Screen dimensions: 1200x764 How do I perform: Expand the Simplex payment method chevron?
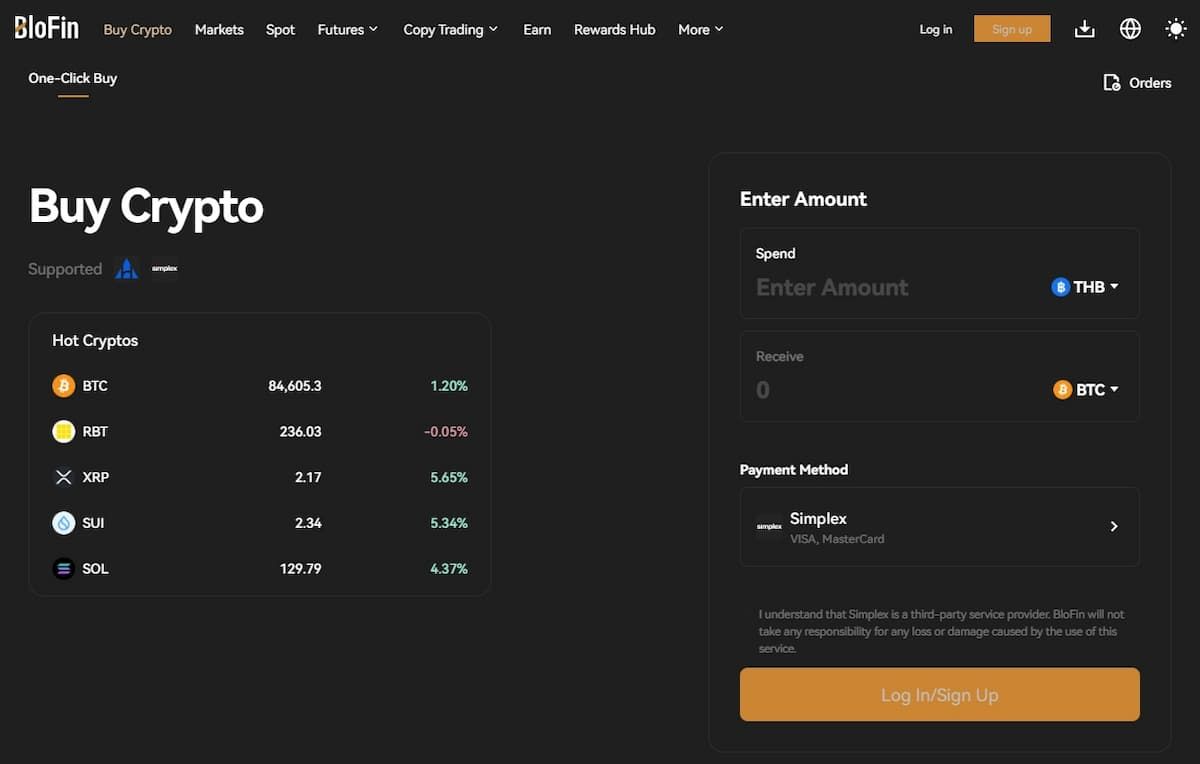click(x=1114, y=526)
